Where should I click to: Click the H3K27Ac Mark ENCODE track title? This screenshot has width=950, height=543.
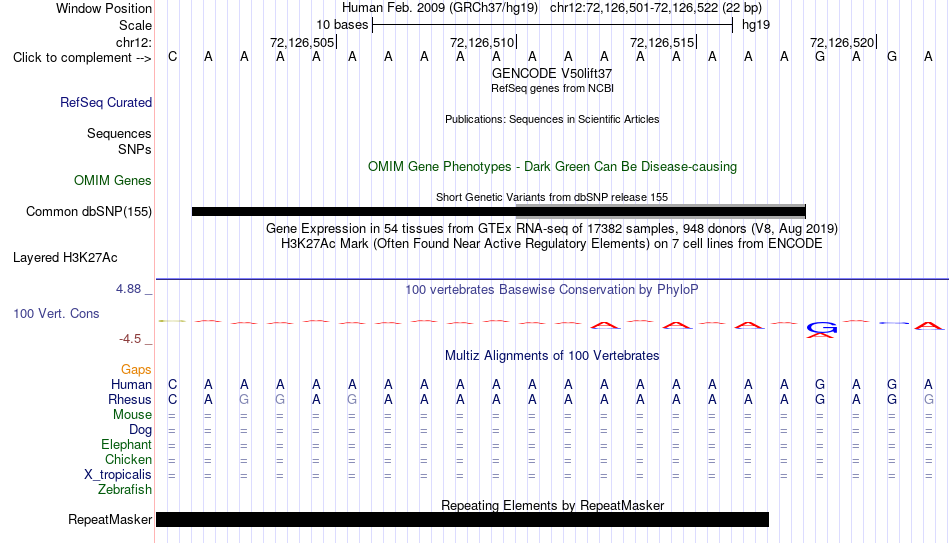(552, 244)
